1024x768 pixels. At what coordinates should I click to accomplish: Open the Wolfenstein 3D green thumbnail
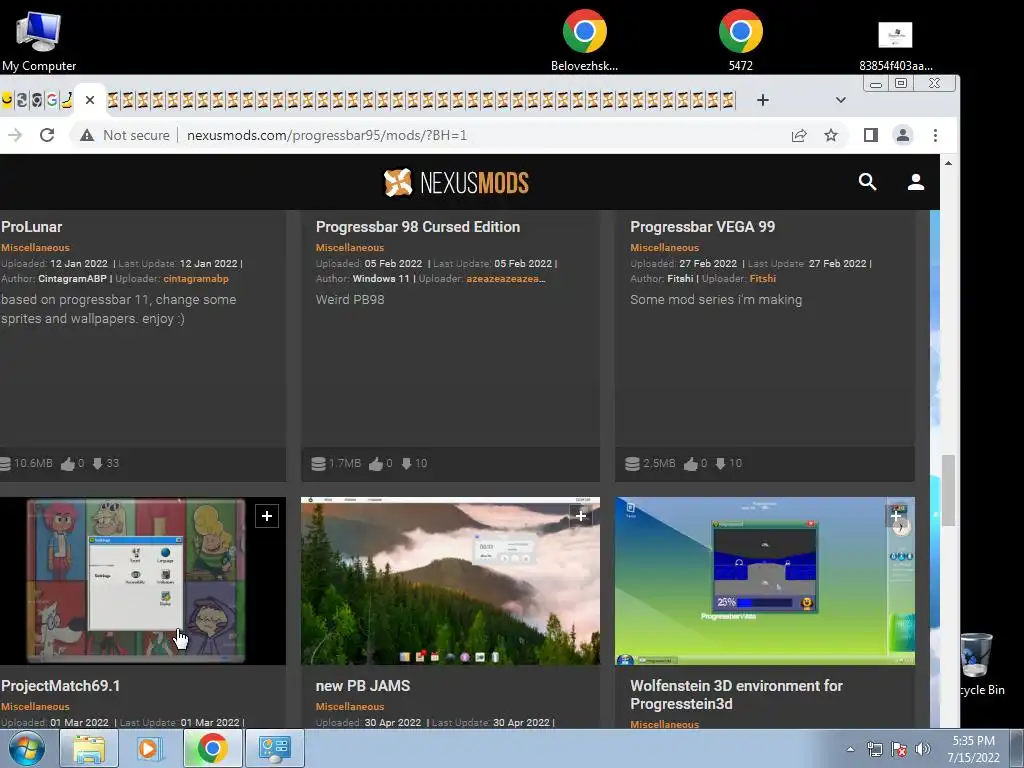765,581
